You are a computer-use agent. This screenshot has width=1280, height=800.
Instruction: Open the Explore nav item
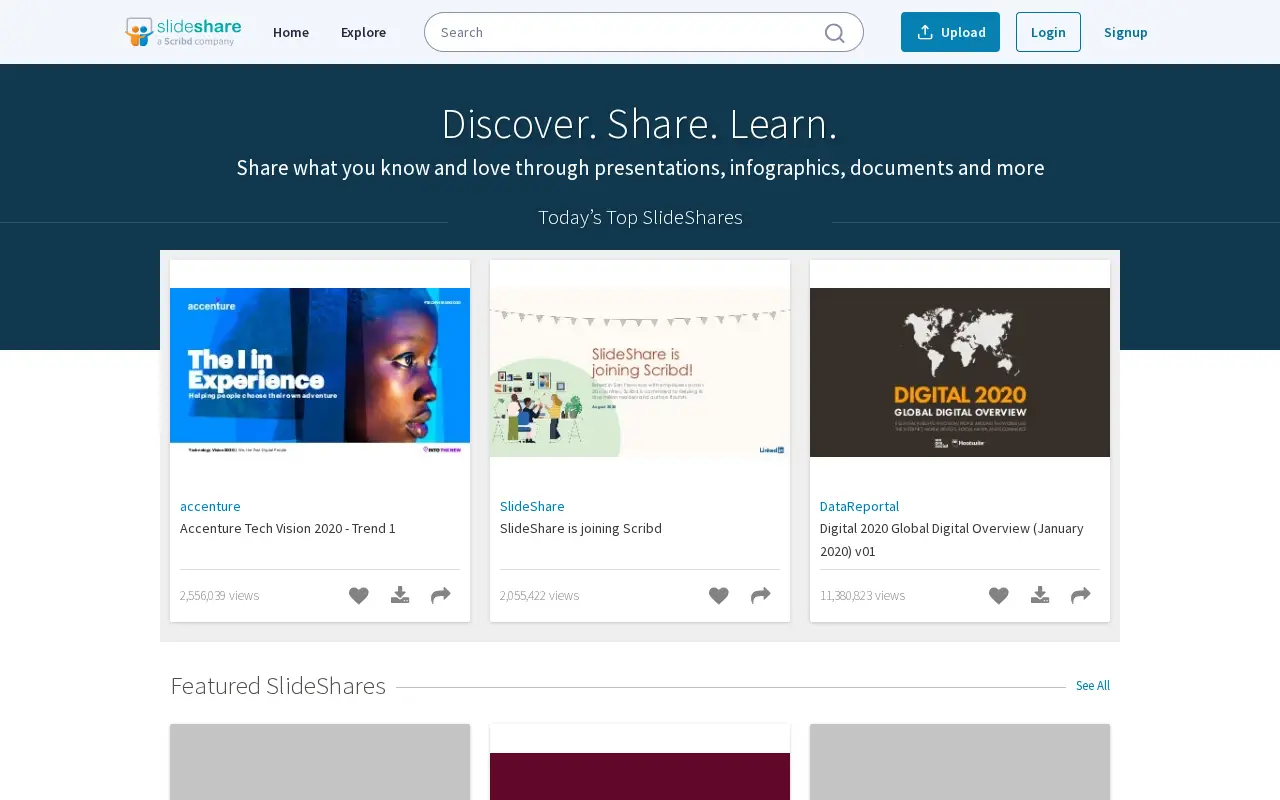pos(363,32)
